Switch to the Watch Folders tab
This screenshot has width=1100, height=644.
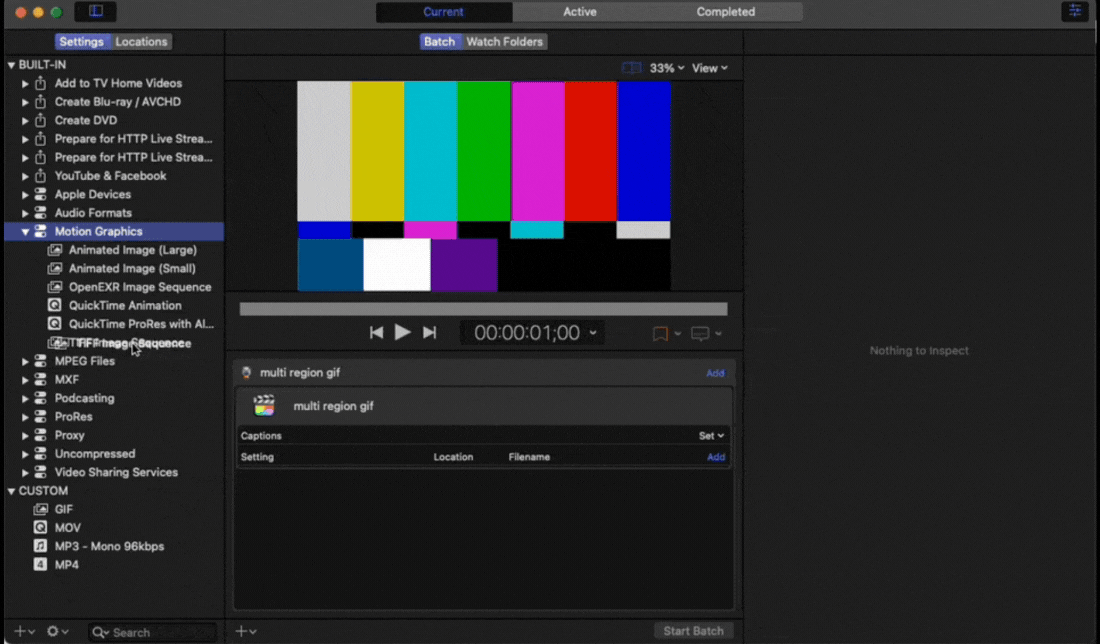[x=504, y=41]
